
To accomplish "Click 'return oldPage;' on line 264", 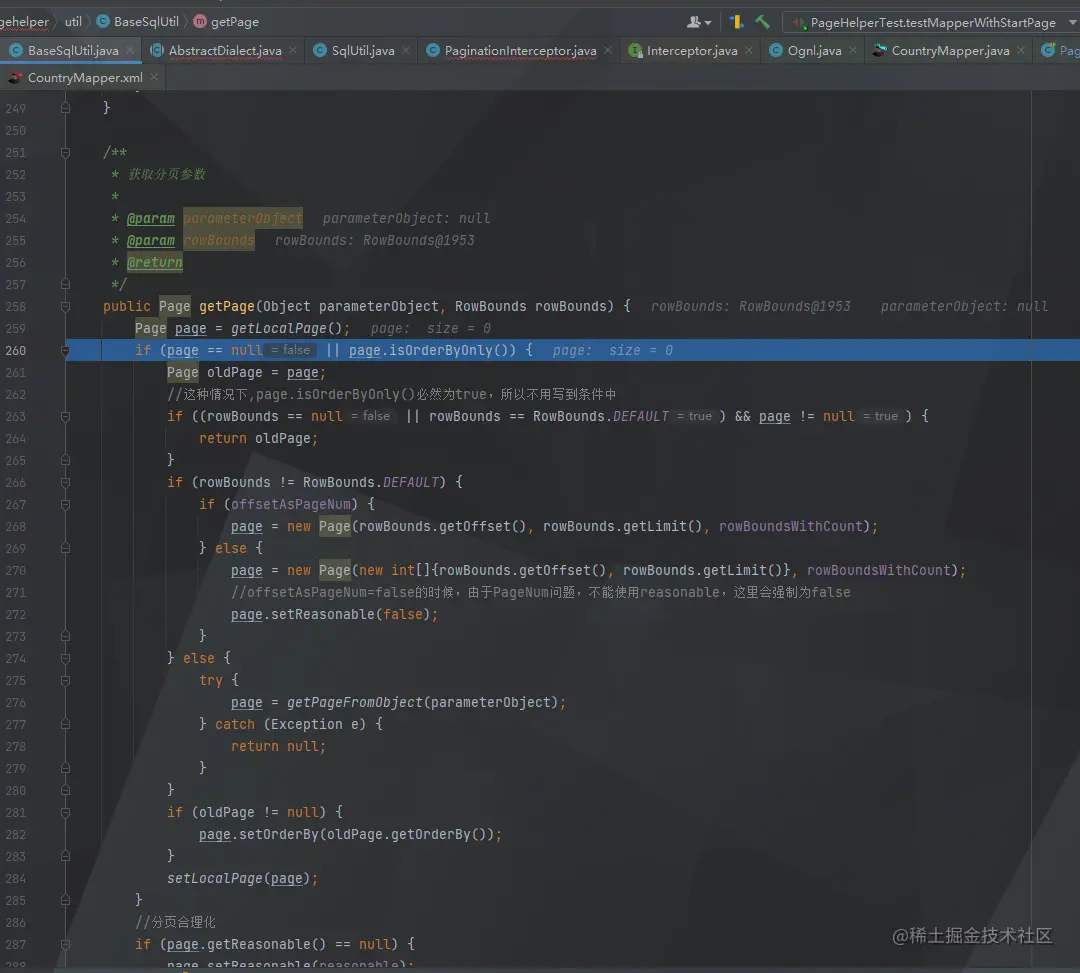I will point(258,438).
